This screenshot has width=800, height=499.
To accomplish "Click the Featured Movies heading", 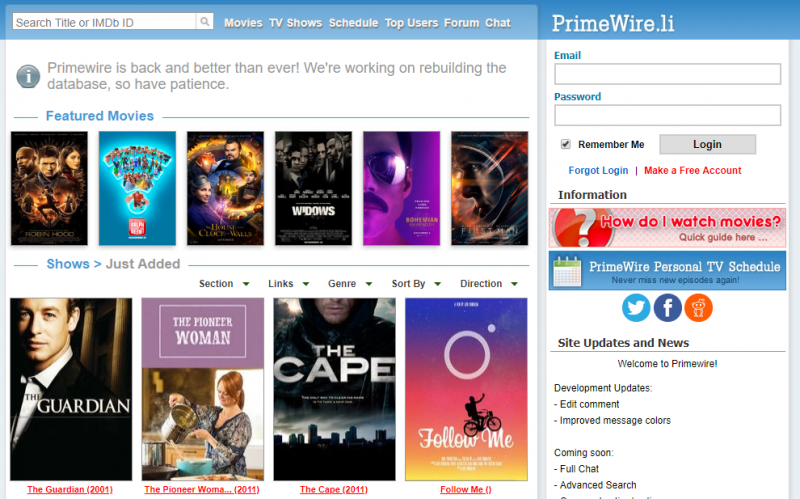I will (x=99, y=116).
